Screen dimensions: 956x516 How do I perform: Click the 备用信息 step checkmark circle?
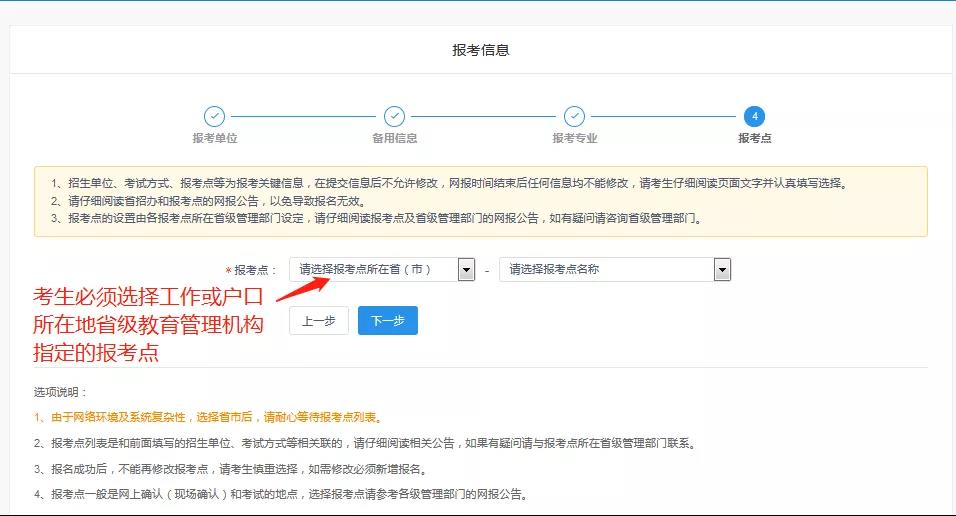pyautogui.click(x=394, y=116)
